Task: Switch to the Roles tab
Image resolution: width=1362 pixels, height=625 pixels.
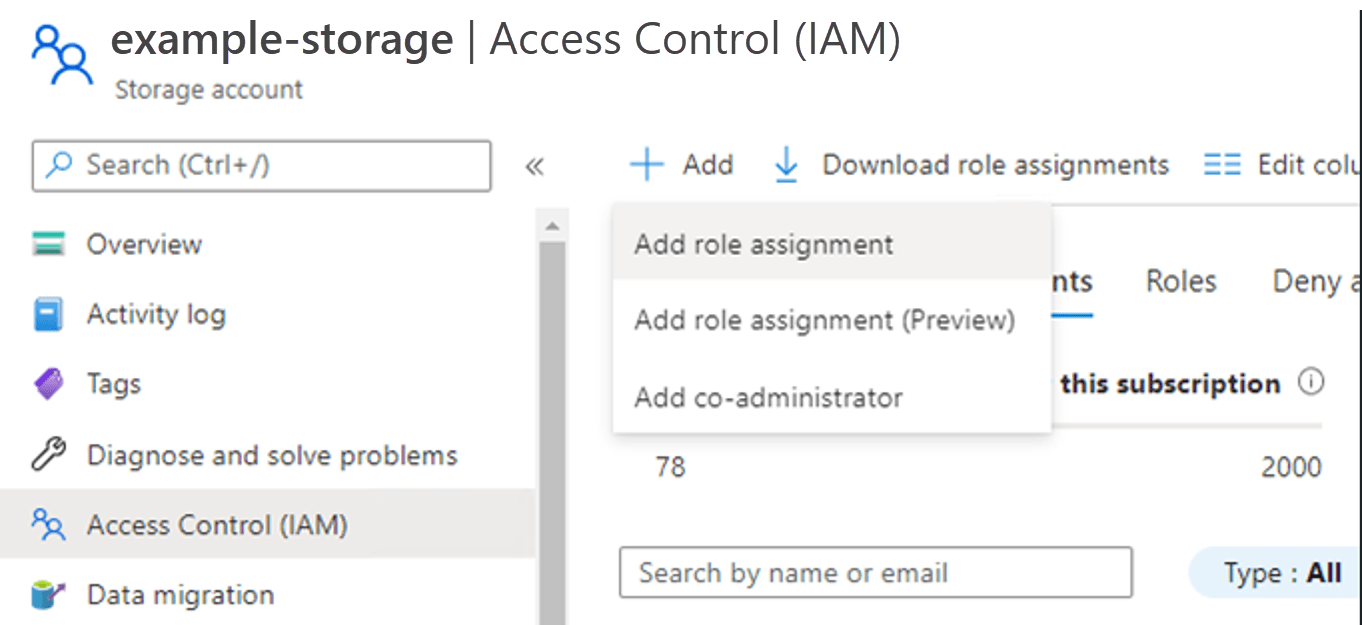Action: pyautogui.click(x=1179, y=281)
